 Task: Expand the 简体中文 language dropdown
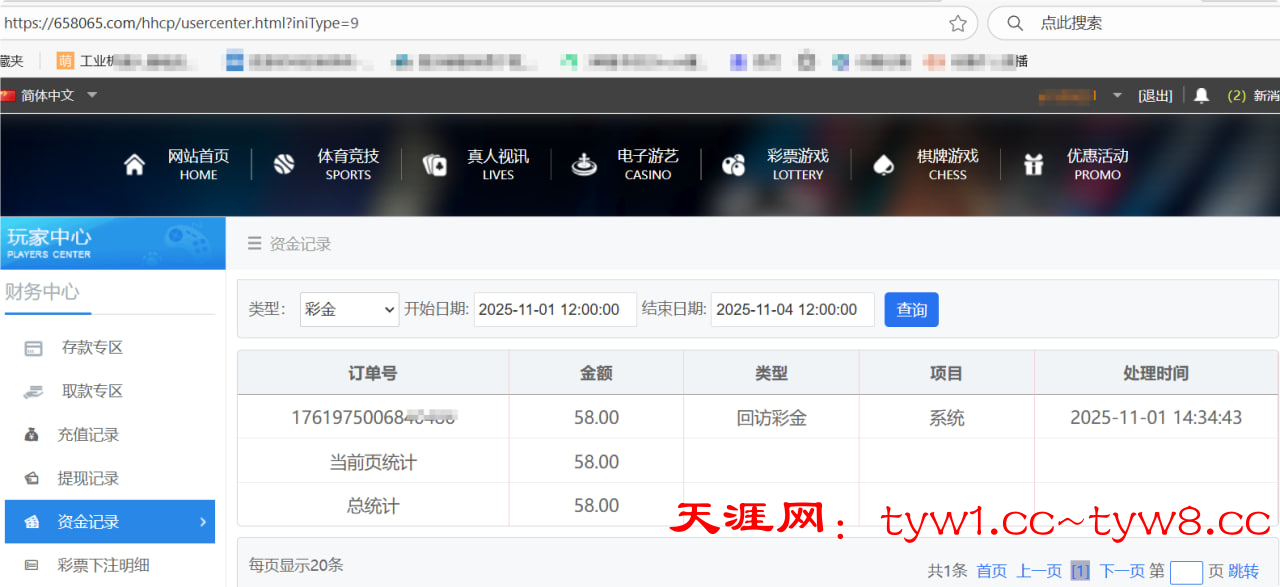[91, 95]
